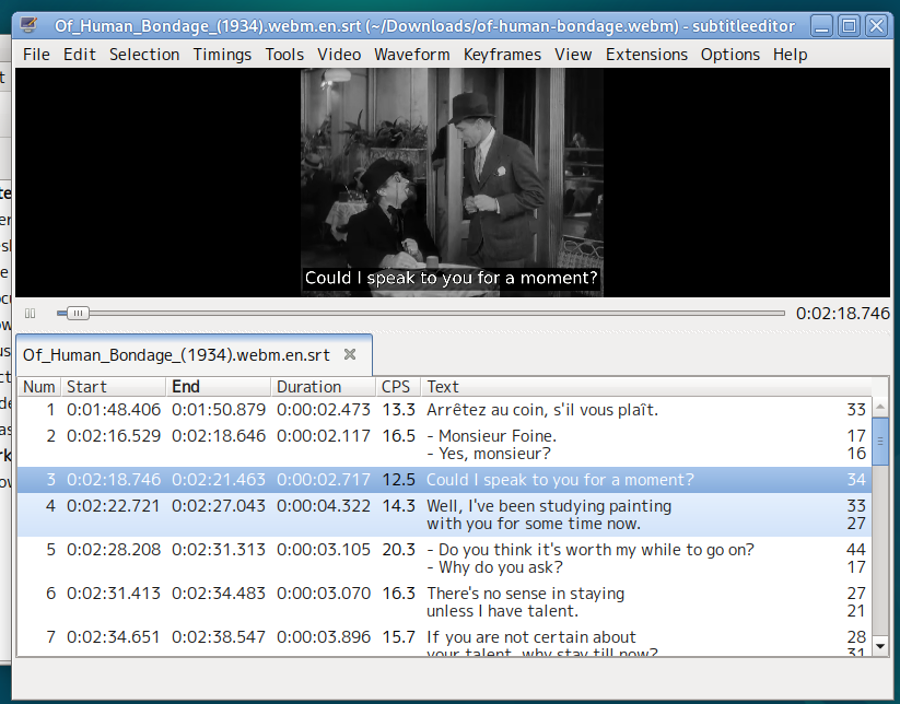Open the Video menu

click(339, 54)
